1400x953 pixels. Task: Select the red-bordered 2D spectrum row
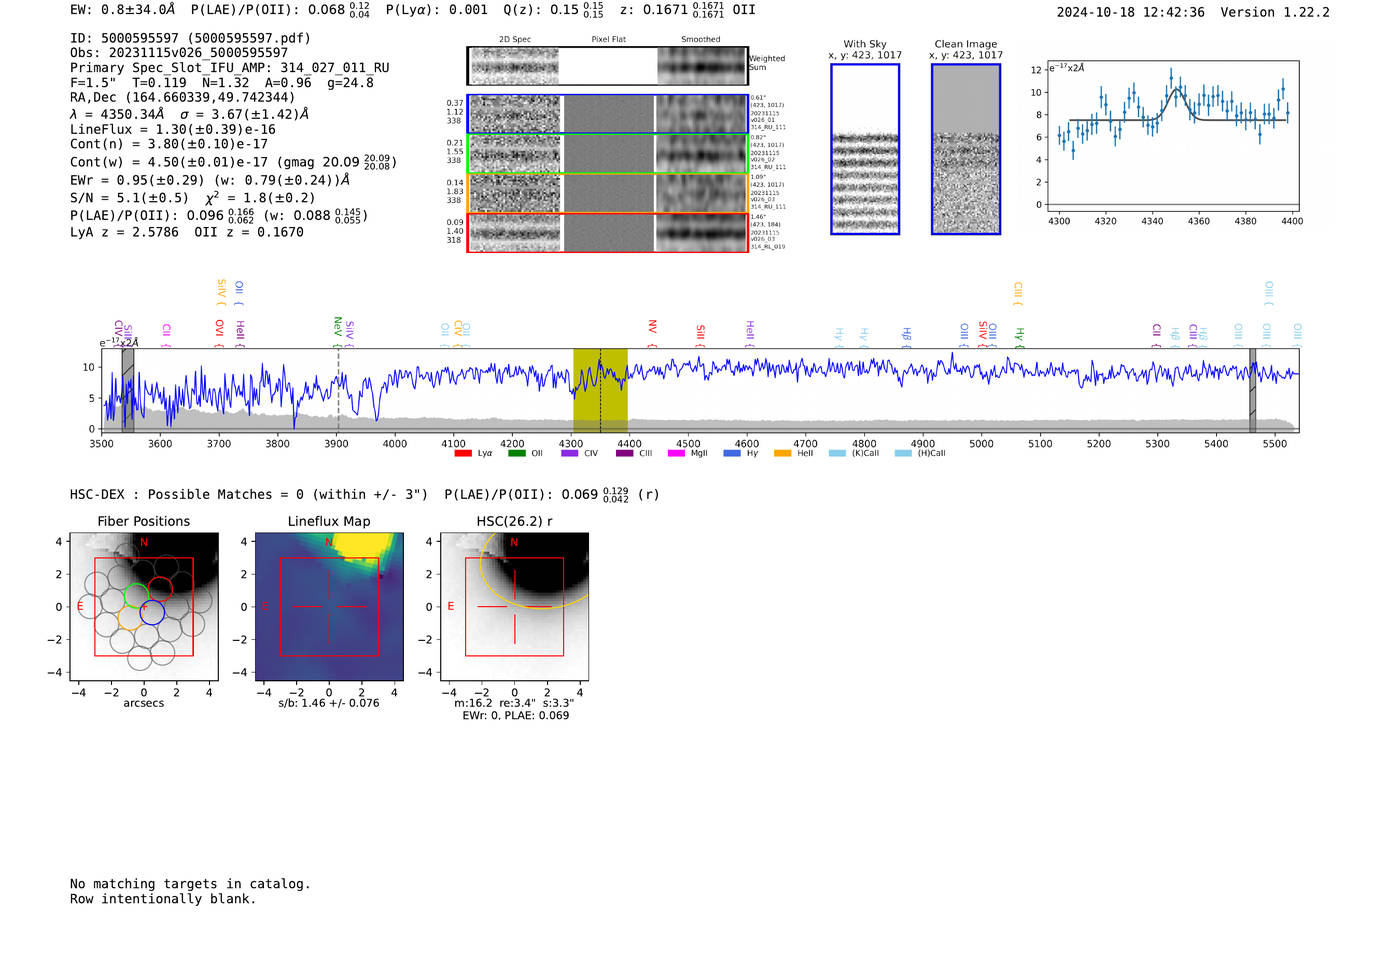(x=608, y=233)
